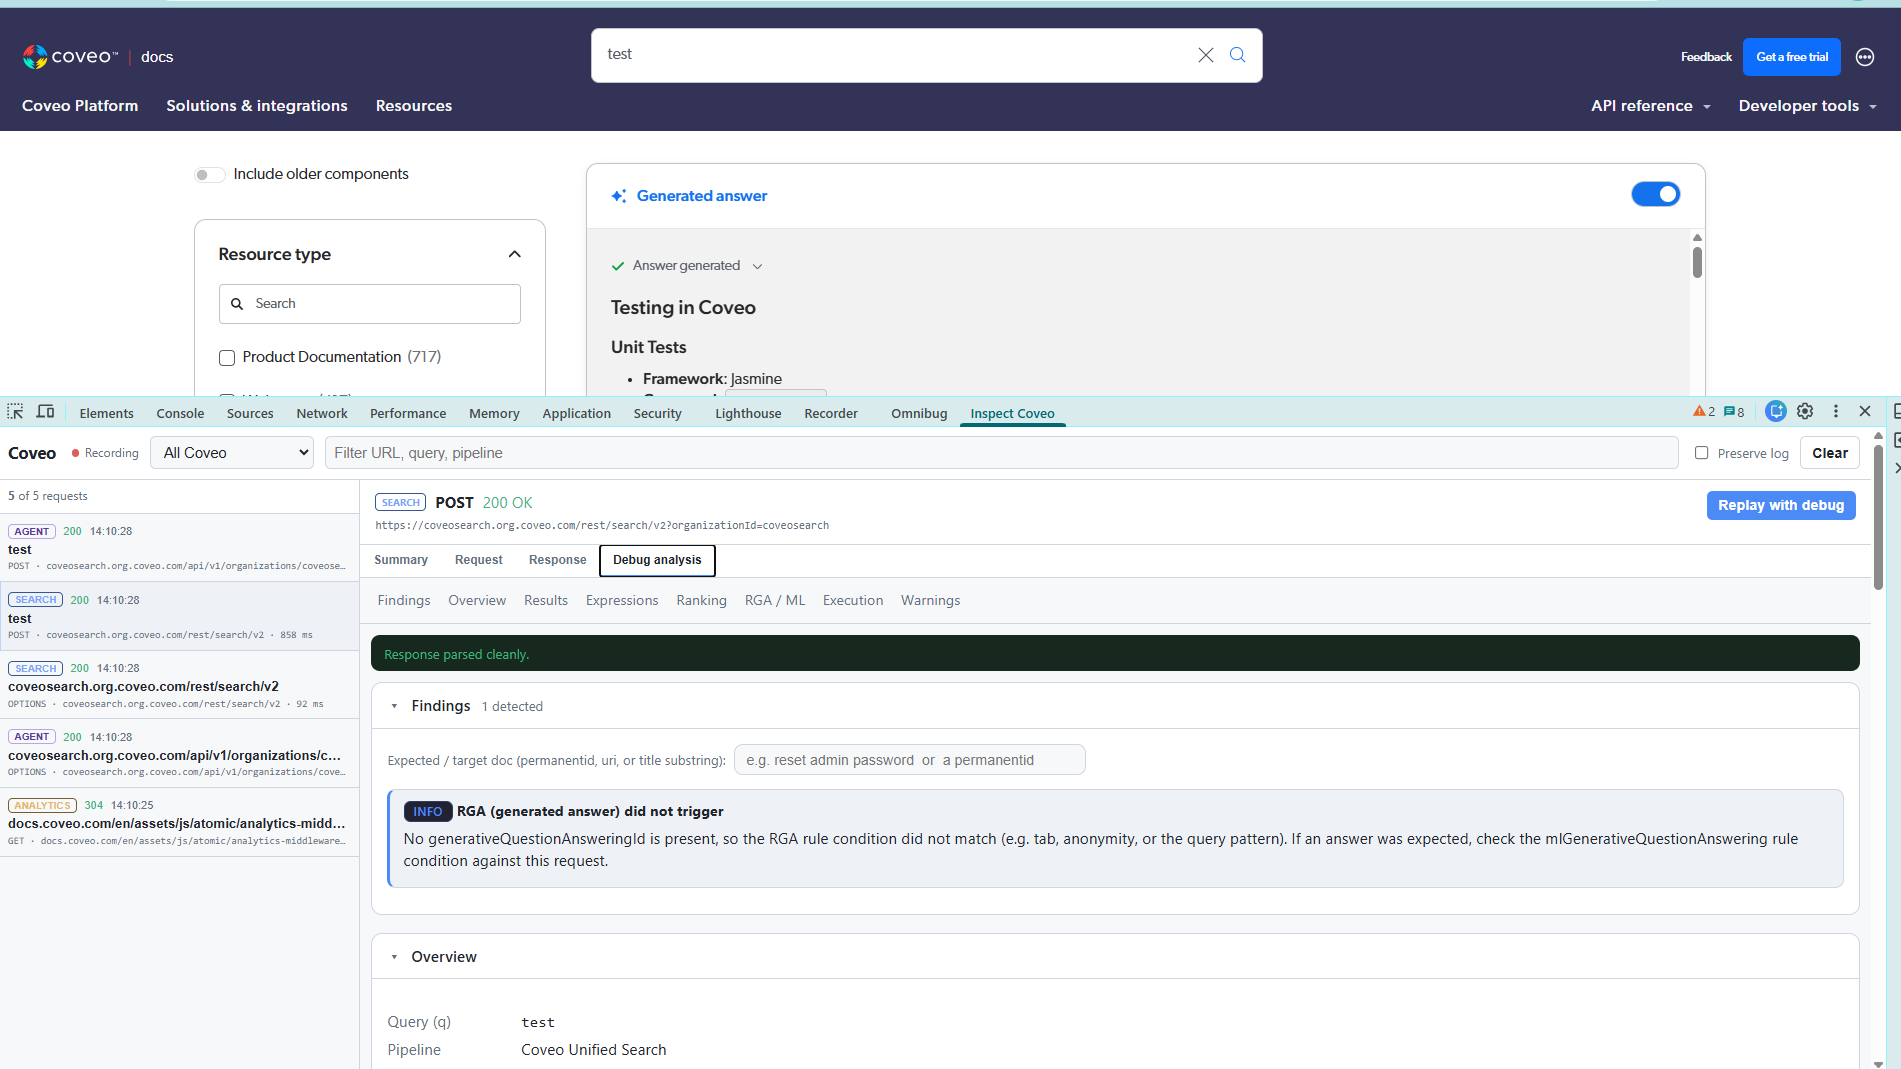The height and width of the screenshot is (1069, 1901).
Task: Open the DevTools three-dot customize menu
Action: (1836, 411)
